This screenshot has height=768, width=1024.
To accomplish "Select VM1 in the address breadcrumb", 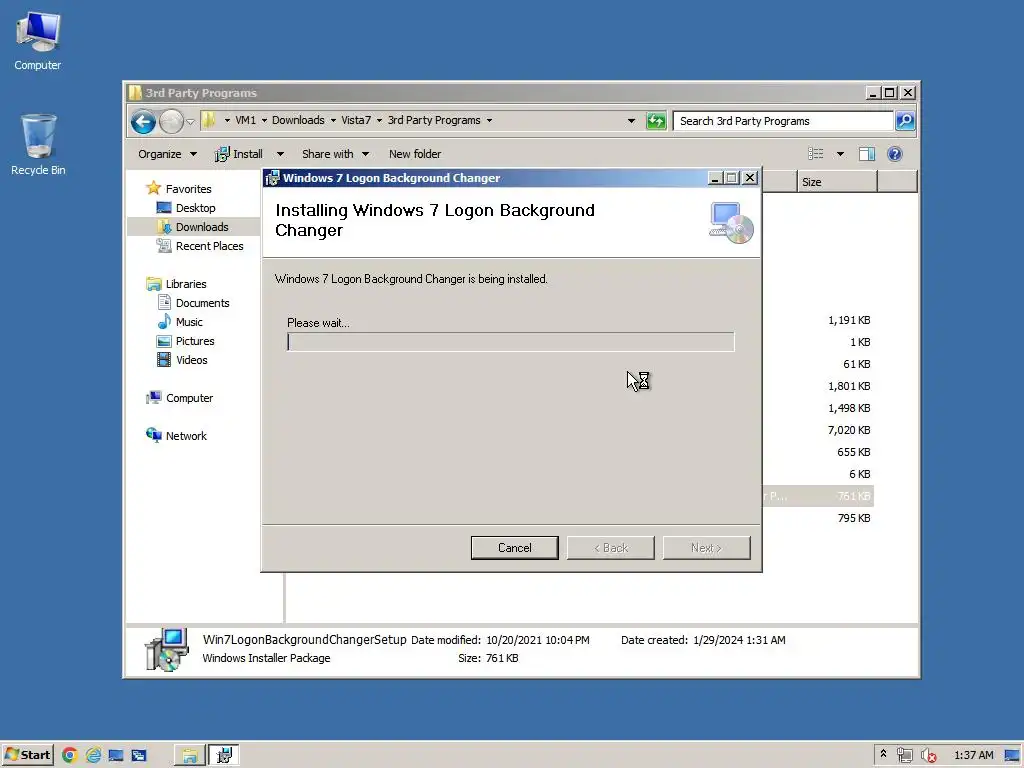I will pos(246,120).
